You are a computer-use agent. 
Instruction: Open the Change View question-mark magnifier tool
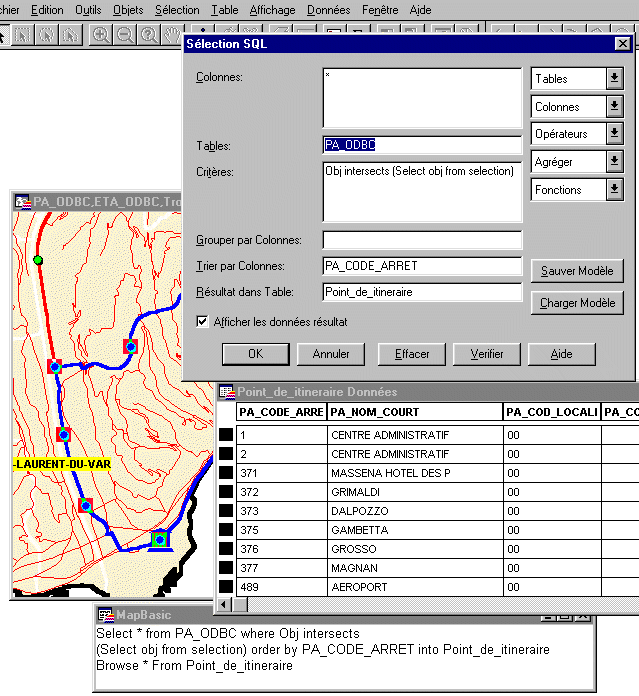point(150,35)
